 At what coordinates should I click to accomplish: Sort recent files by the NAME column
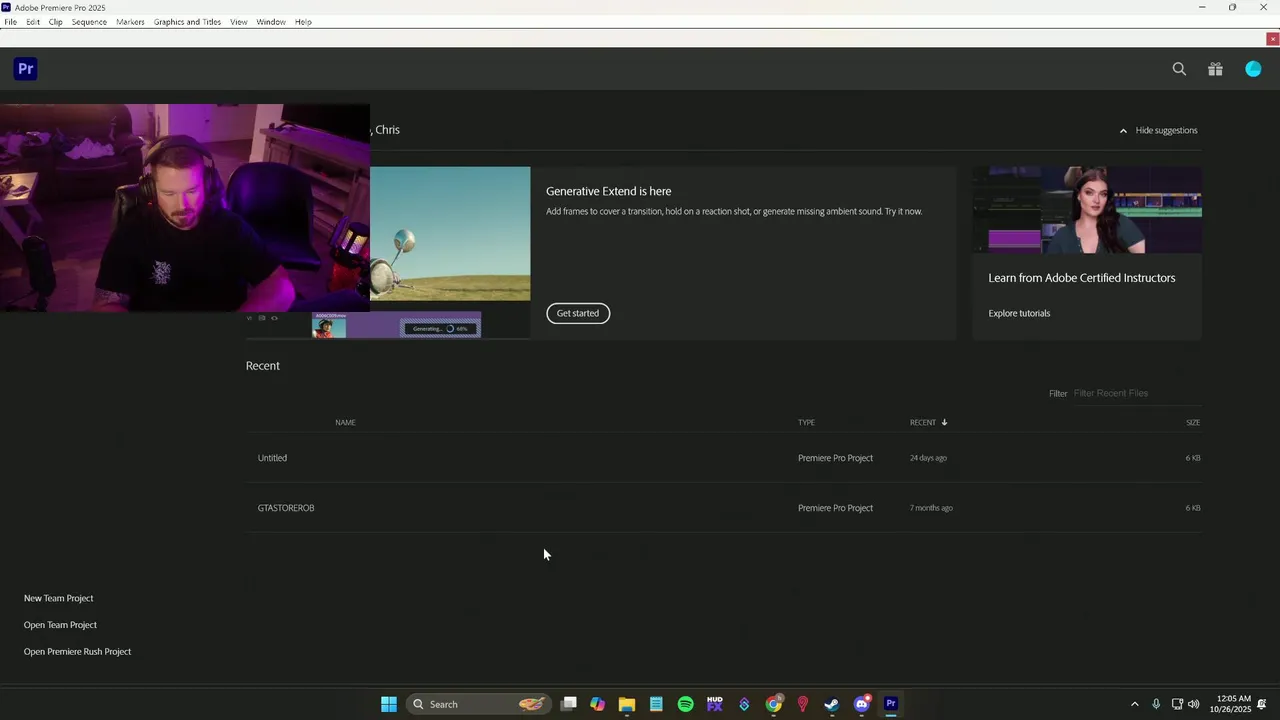click(x=345, y=422)
